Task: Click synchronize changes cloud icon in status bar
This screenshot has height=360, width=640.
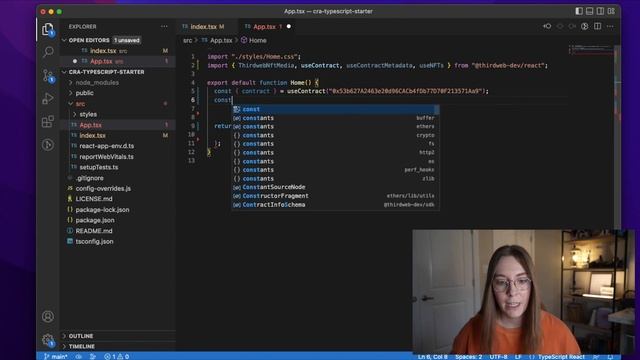Action: (x=78, y=356)
